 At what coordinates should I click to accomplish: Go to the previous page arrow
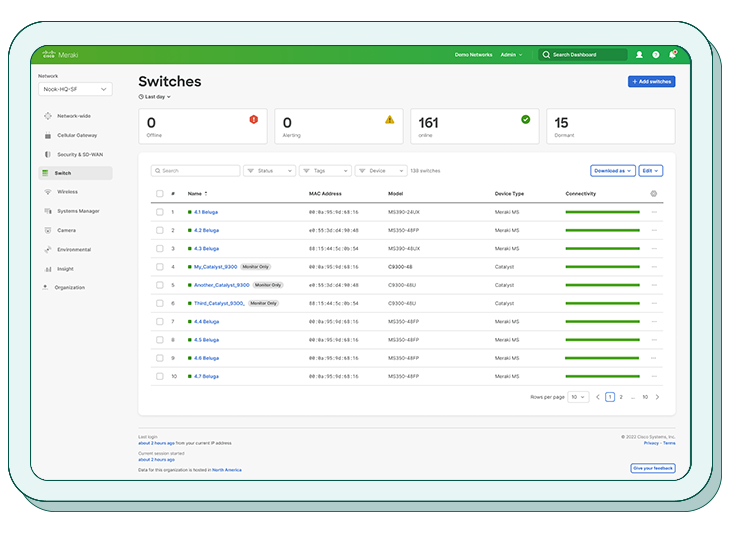[598, 397]
